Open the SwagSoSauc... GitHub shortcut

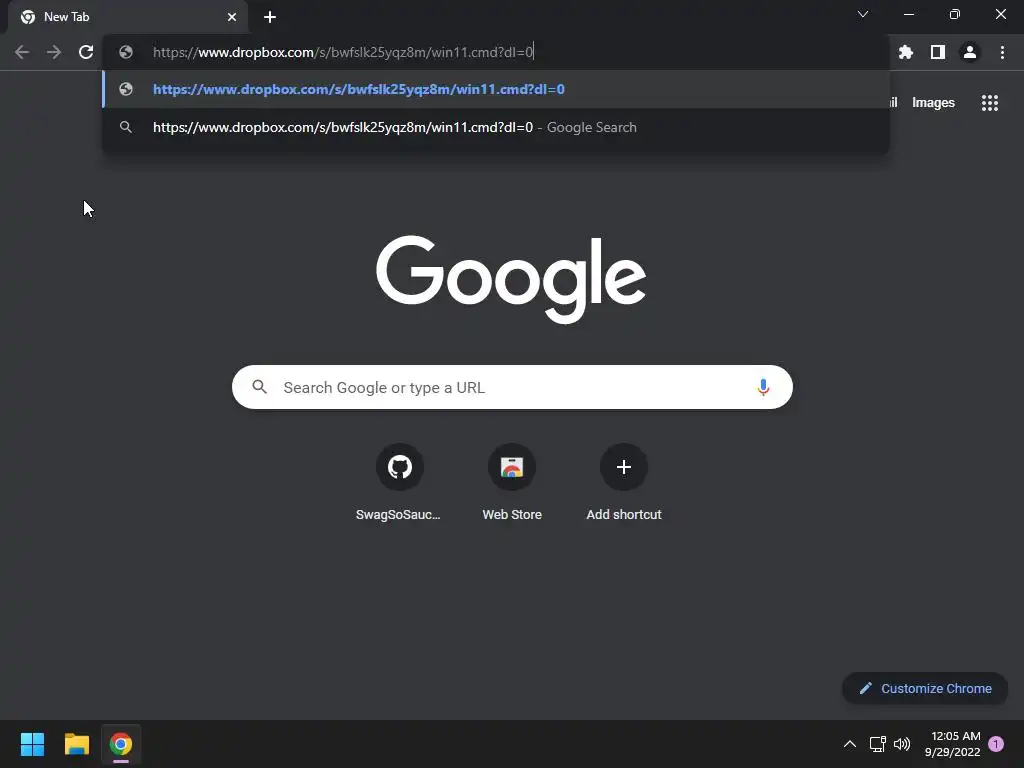pos(399,482)
